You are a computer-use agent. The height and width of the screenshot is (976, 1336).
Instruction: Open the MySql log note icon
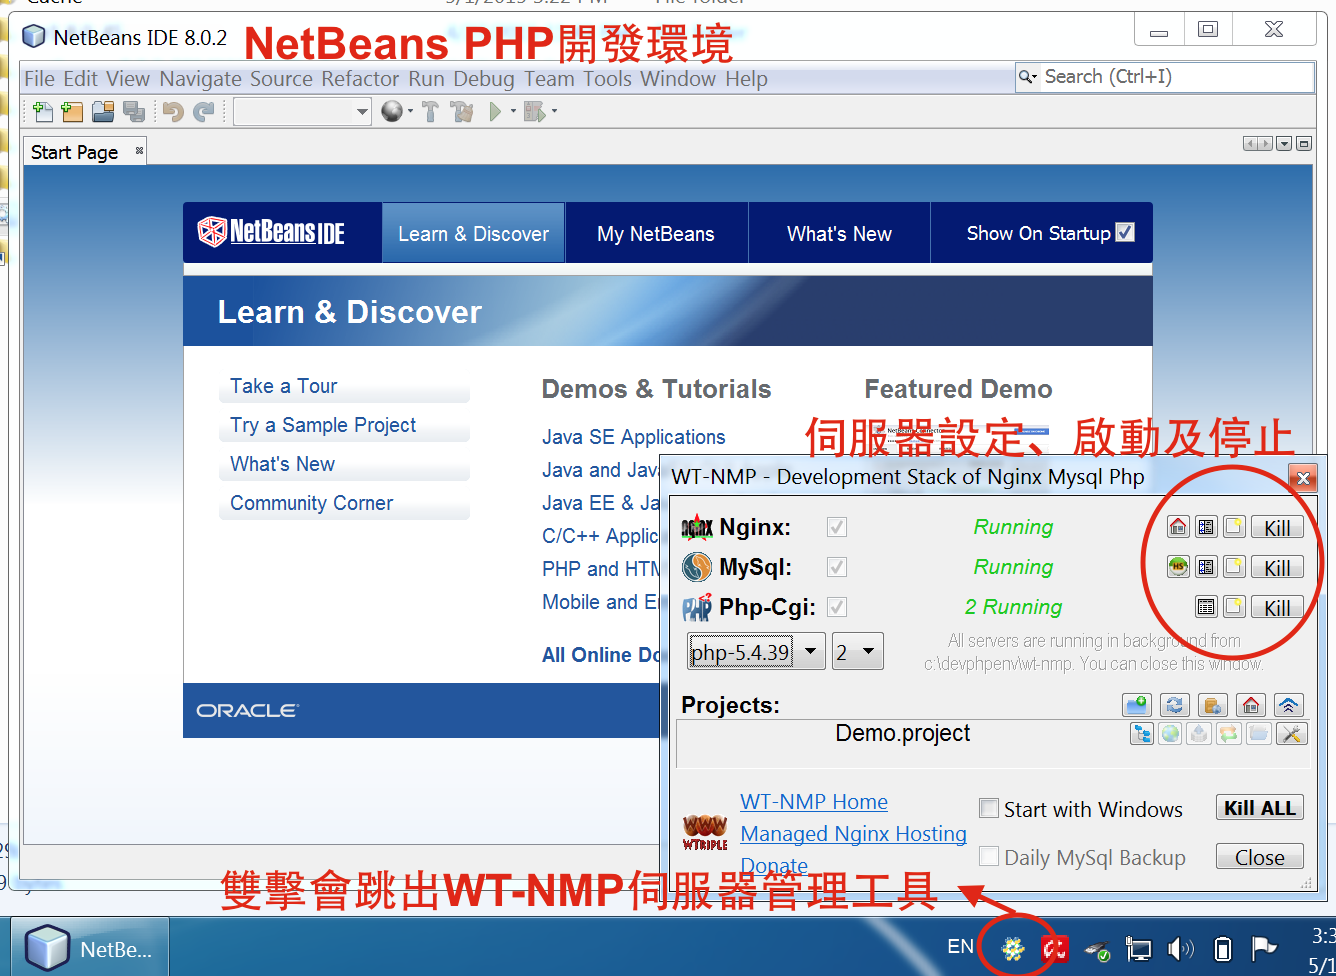pyautogui.click(x=1234, y=567)
